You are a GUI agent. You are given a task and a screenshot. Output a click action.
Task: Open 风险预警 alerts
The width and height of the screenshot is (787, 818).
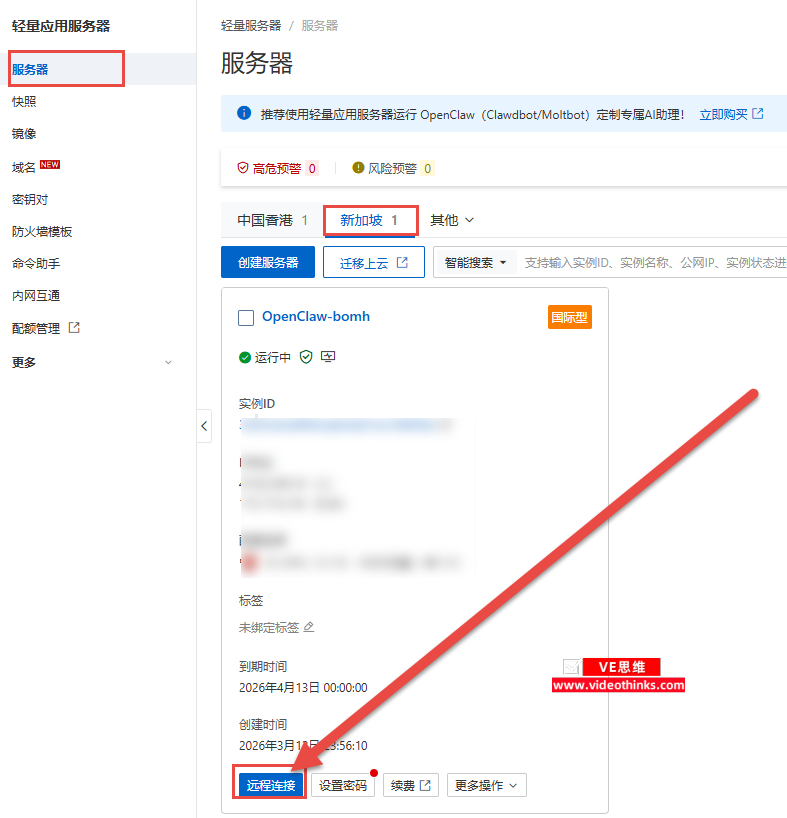tap(392, 169)
